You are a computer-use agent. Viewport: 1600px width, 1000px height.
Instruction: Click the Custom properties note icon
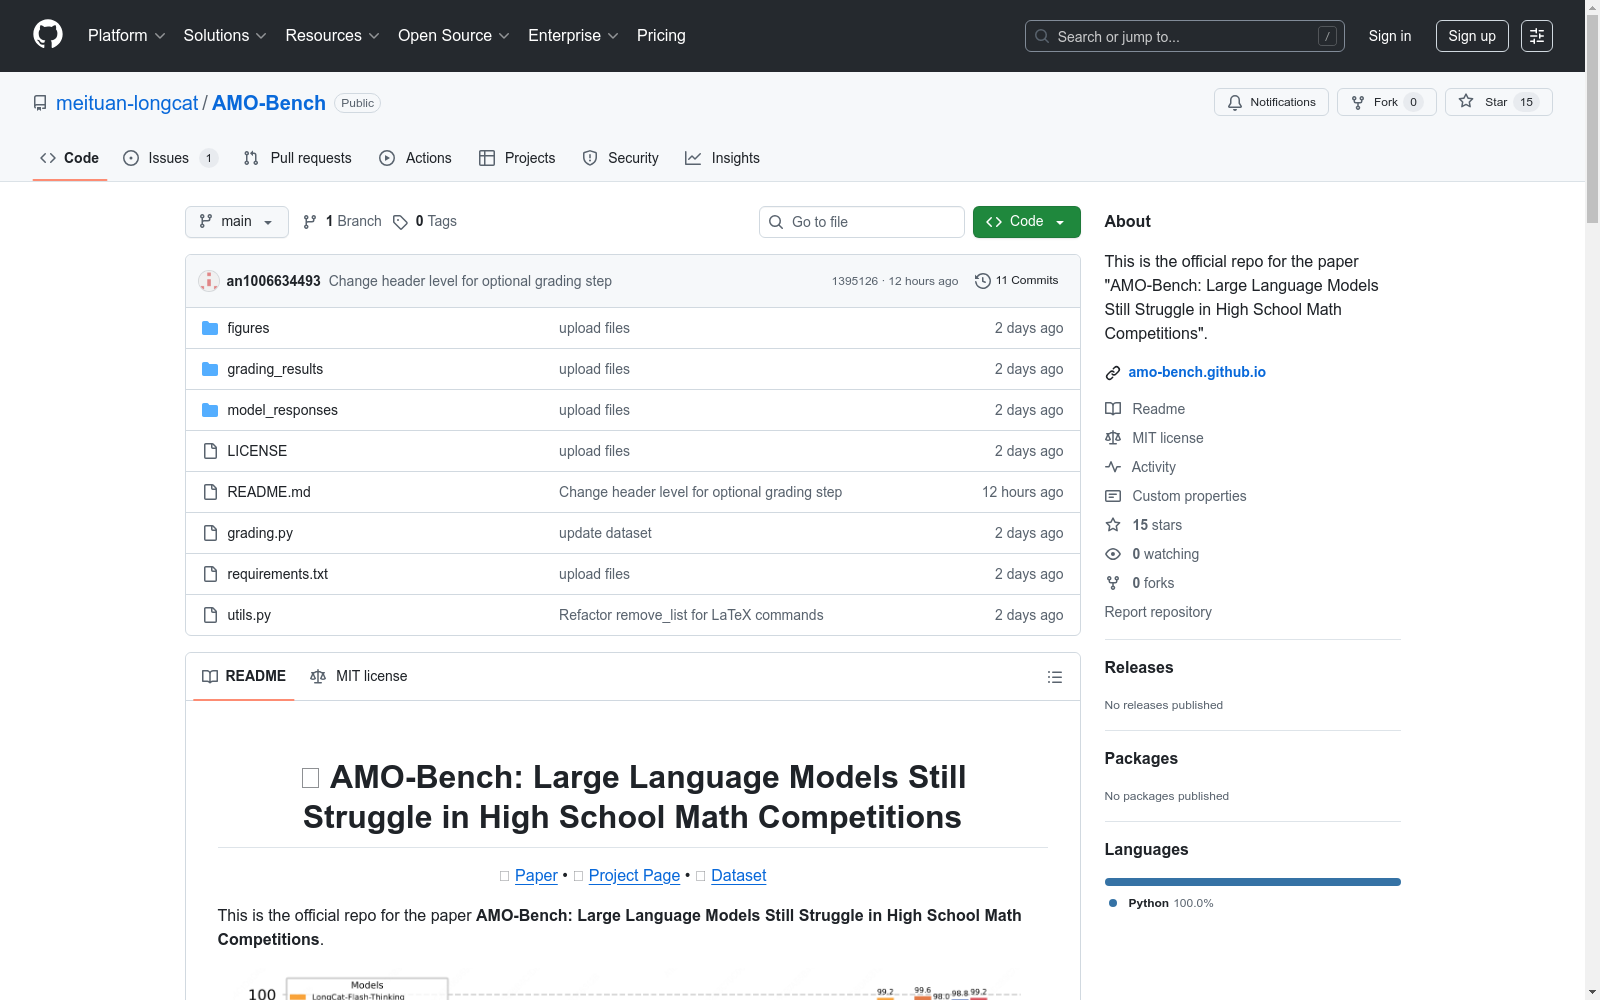[x=1113, y=496]
